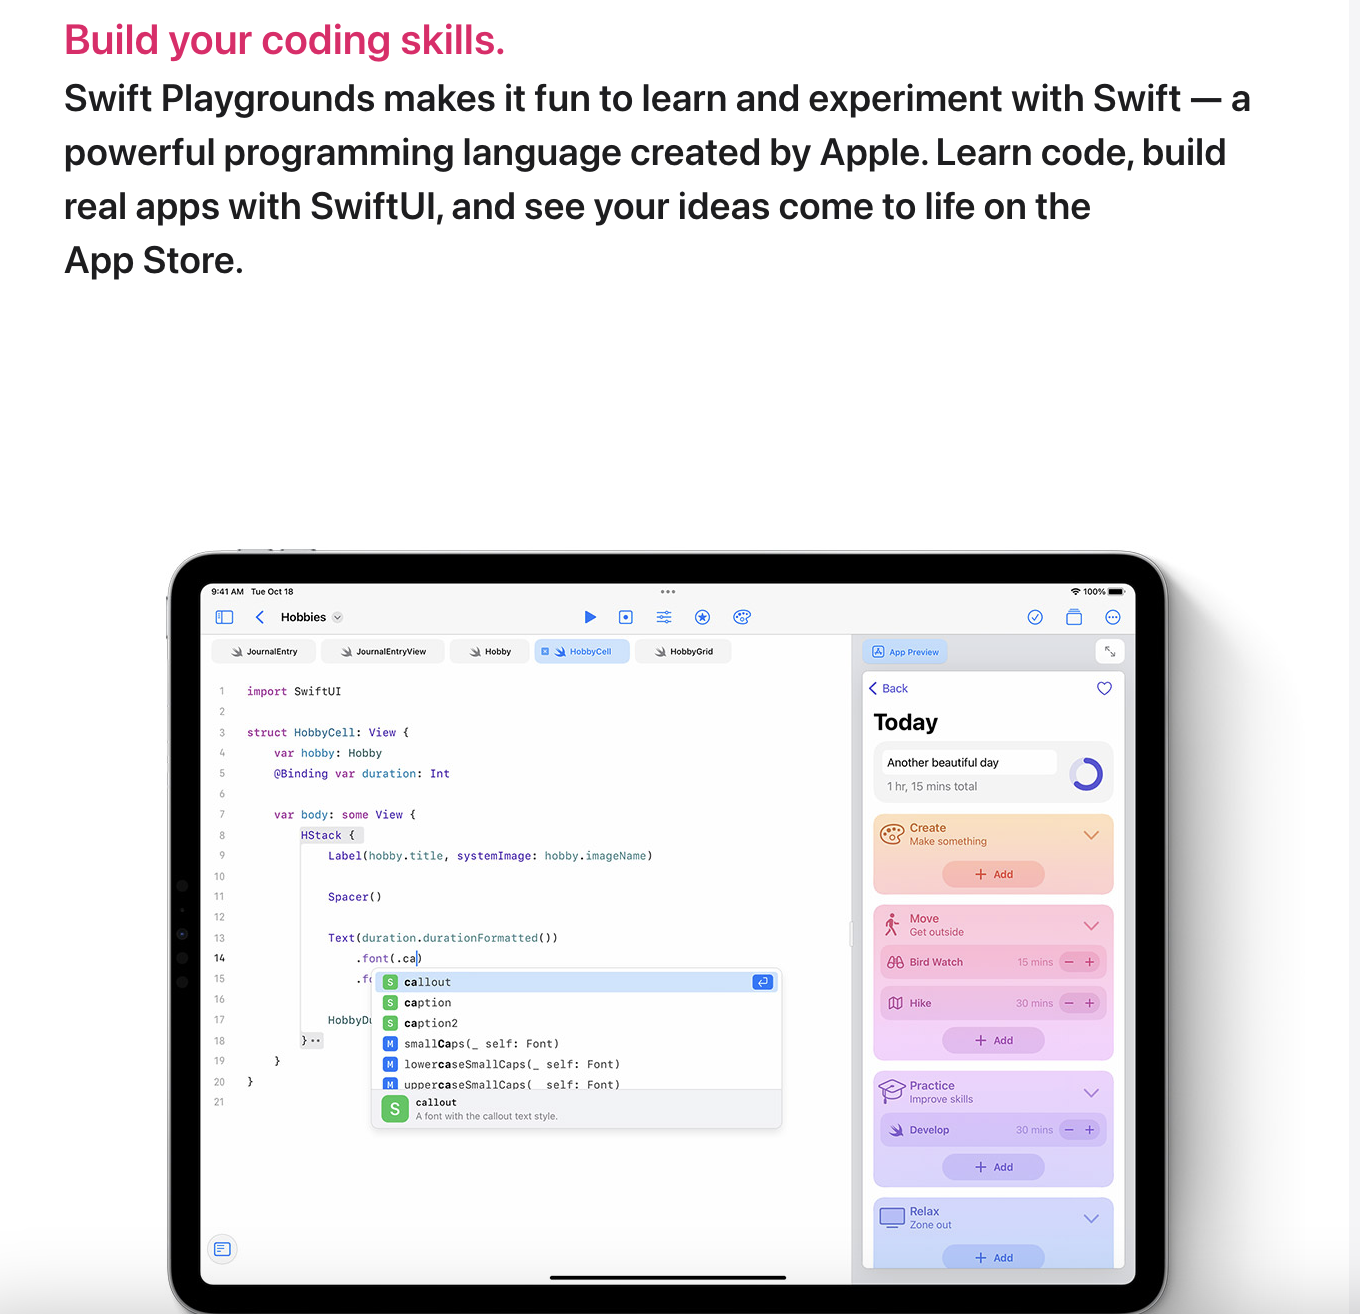Screen dimensions: 1360x1314
Task: Click the checkmark circle icon in toolbar
Action: 1035,617
